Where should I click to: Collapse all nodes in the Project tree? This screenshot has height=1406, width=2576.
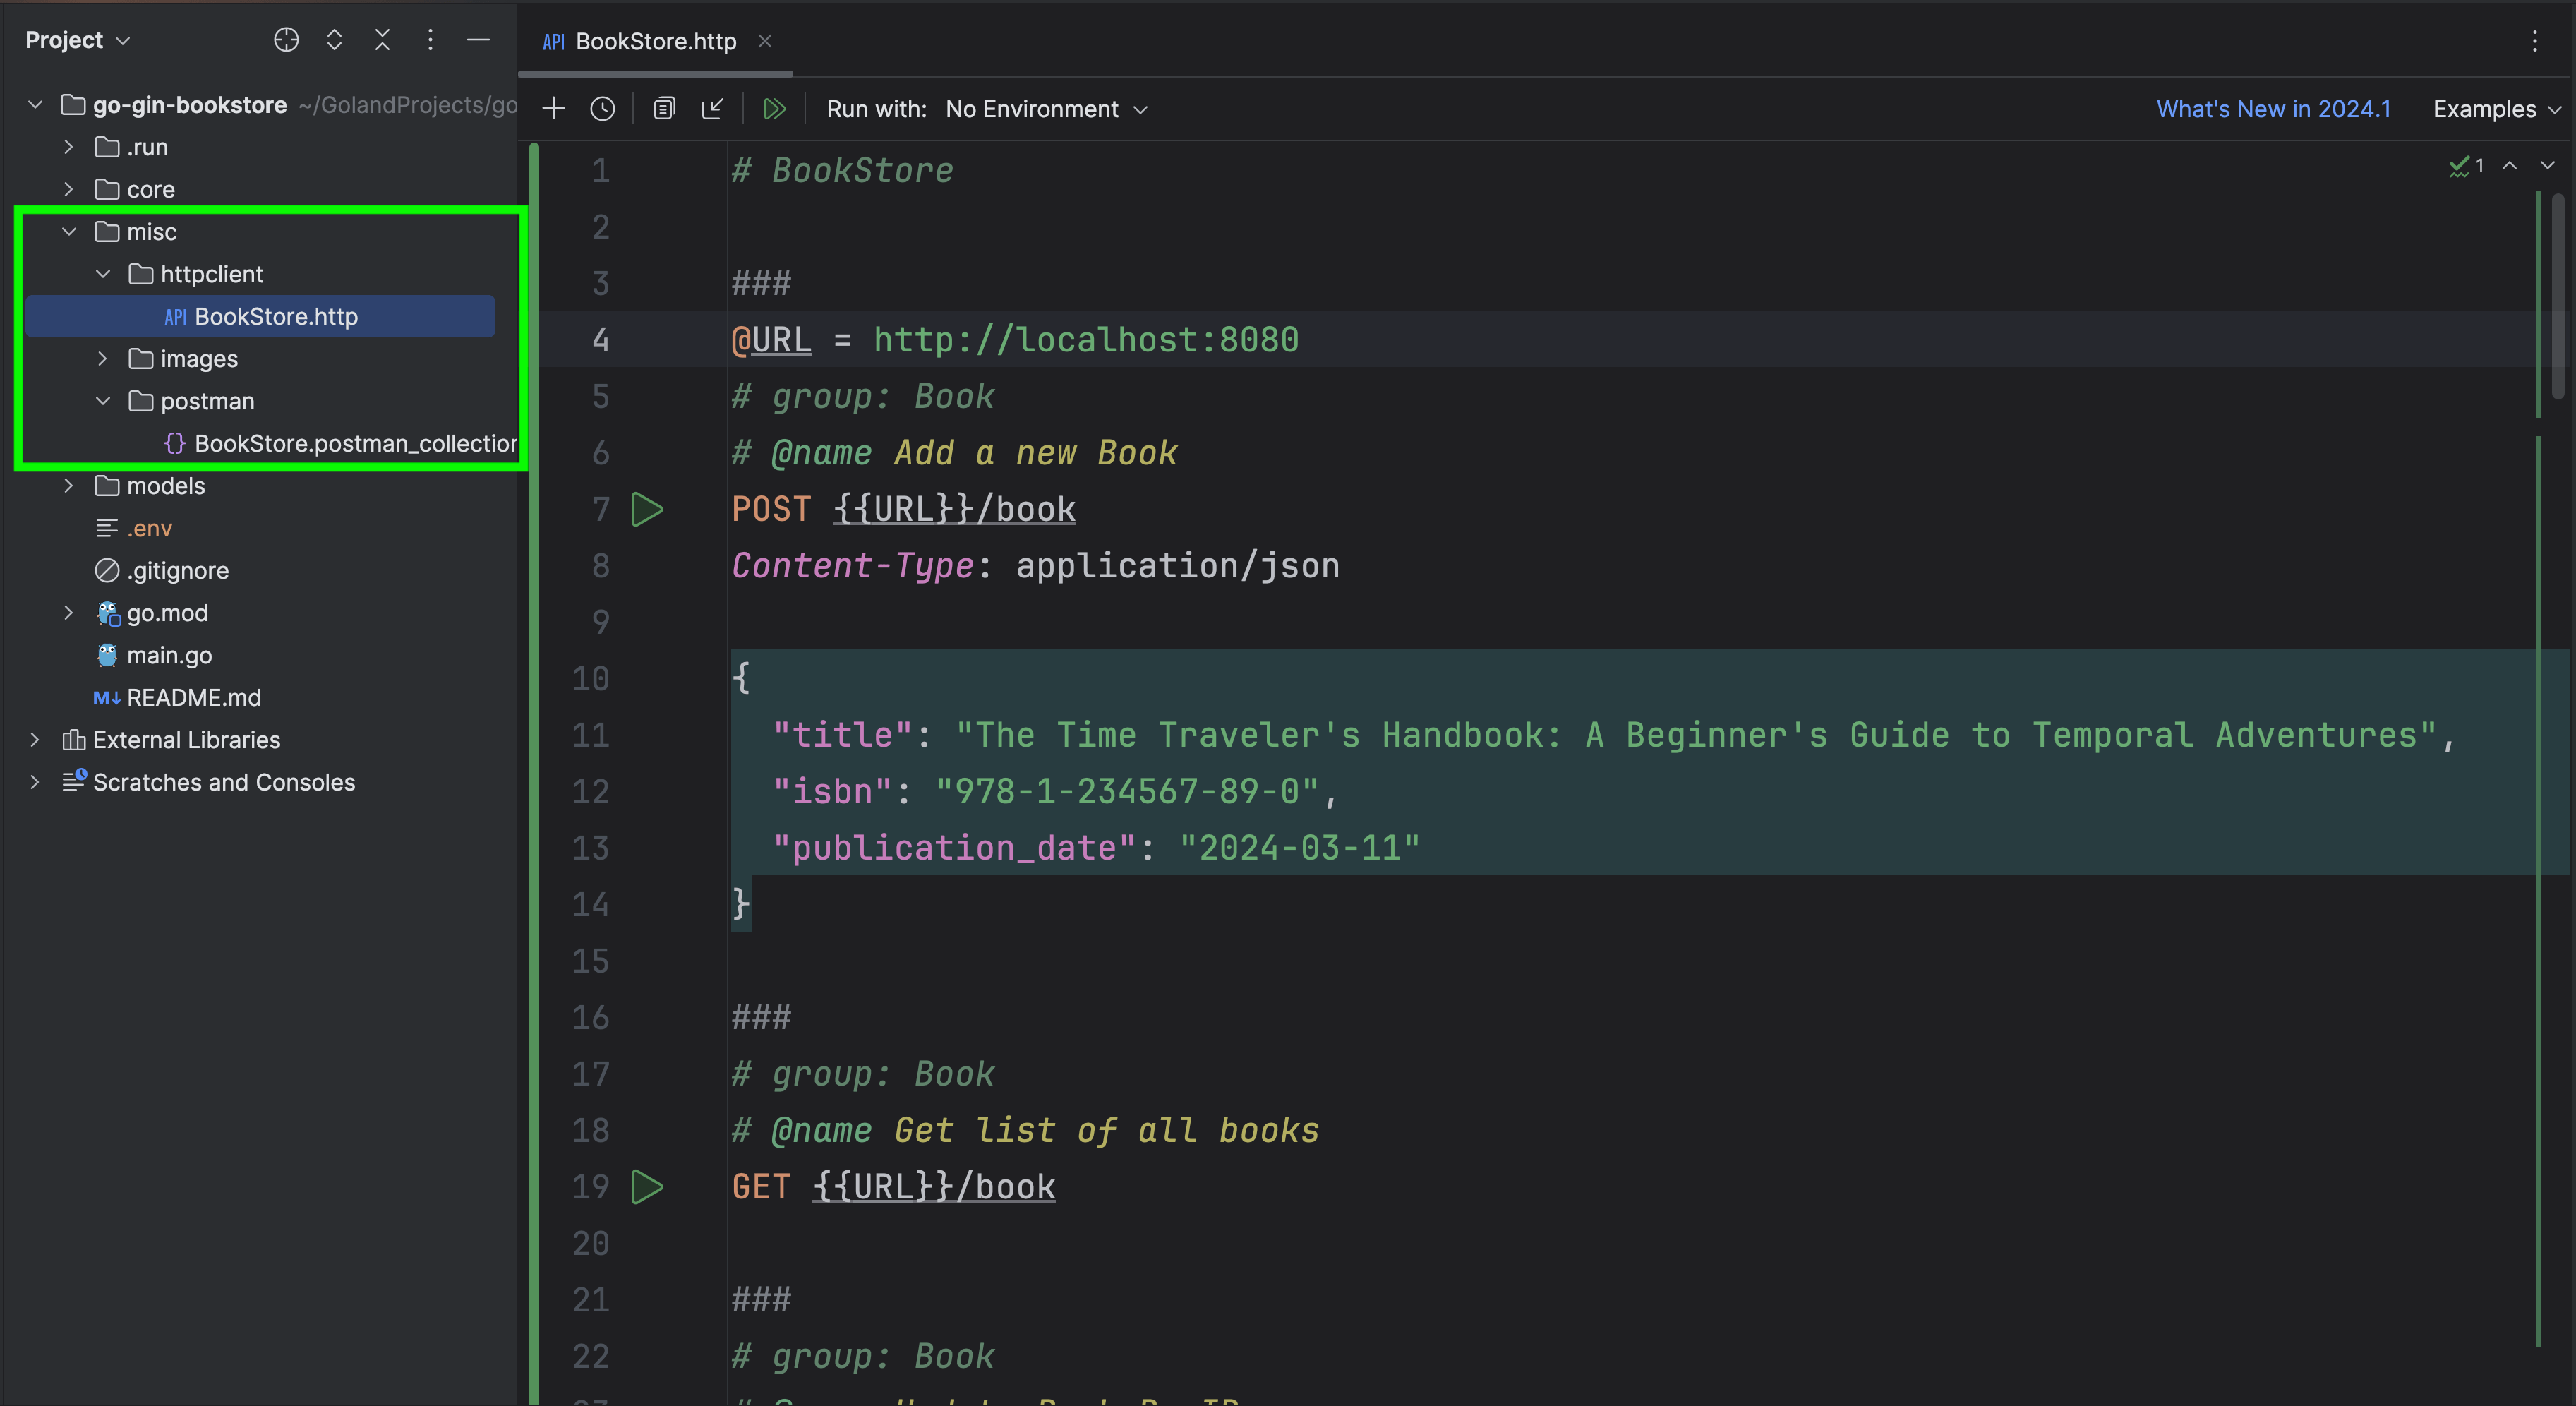coord(382,40)
